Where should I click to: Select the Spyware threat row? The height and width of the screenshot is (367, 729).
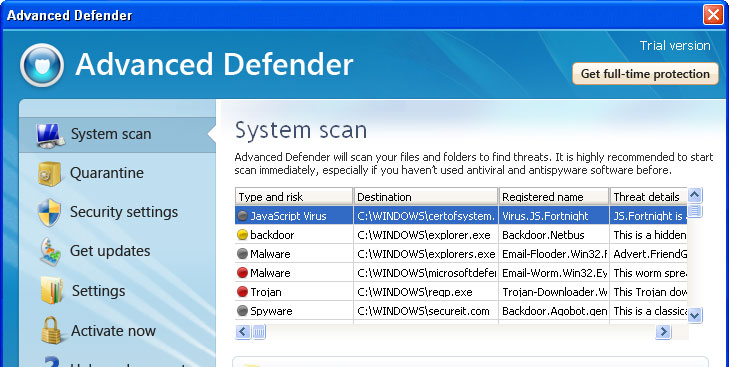coord(461,311)
